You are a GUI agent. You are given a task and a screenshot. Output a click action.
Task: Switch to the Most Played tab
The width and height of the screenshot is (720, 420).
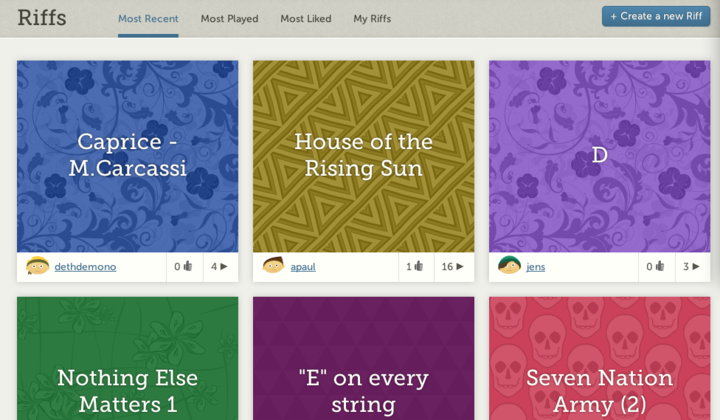(x=229, y=19)
